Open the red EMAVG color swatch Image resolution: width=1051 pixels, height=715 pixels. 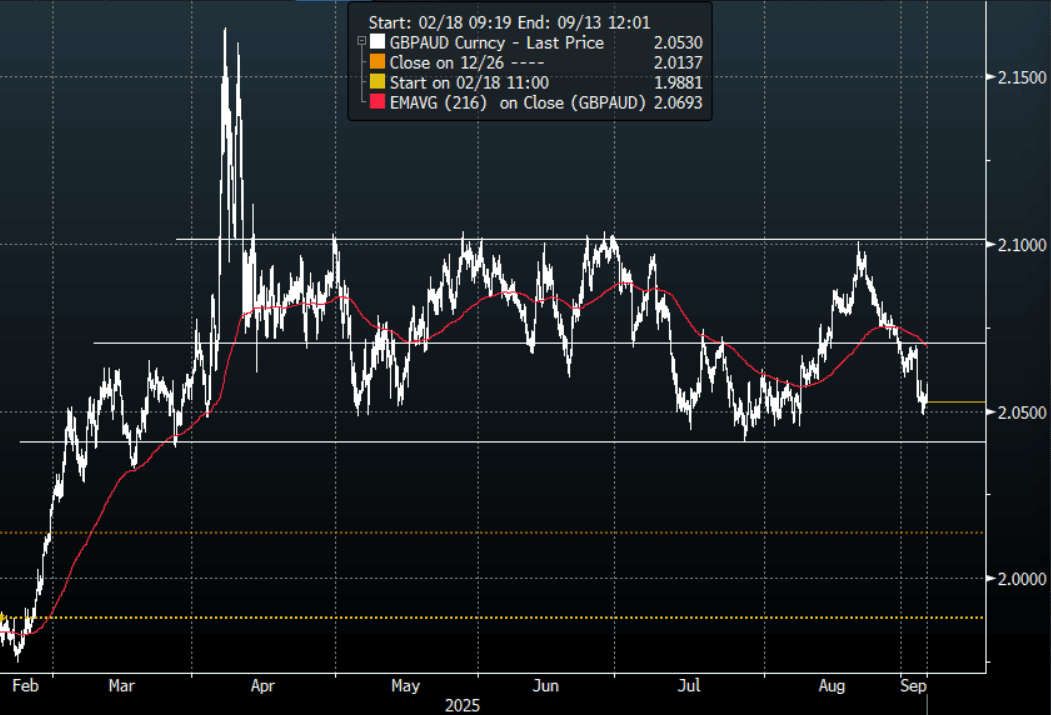tap(376, 102)
